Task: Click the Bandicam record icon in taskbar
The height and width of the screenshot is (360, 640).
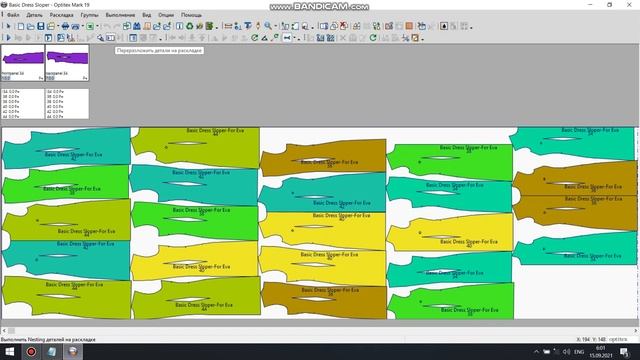Action: [31, 351]
